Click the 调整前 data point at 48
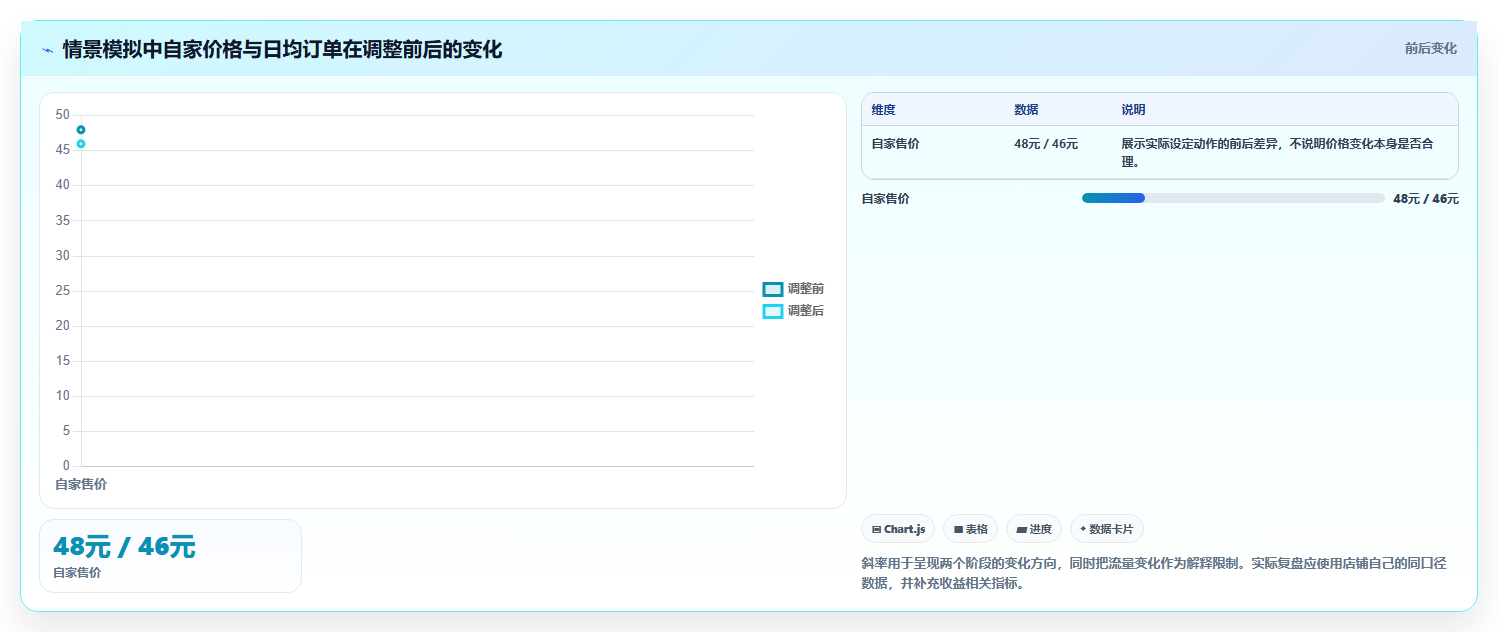 click(81, 130)
